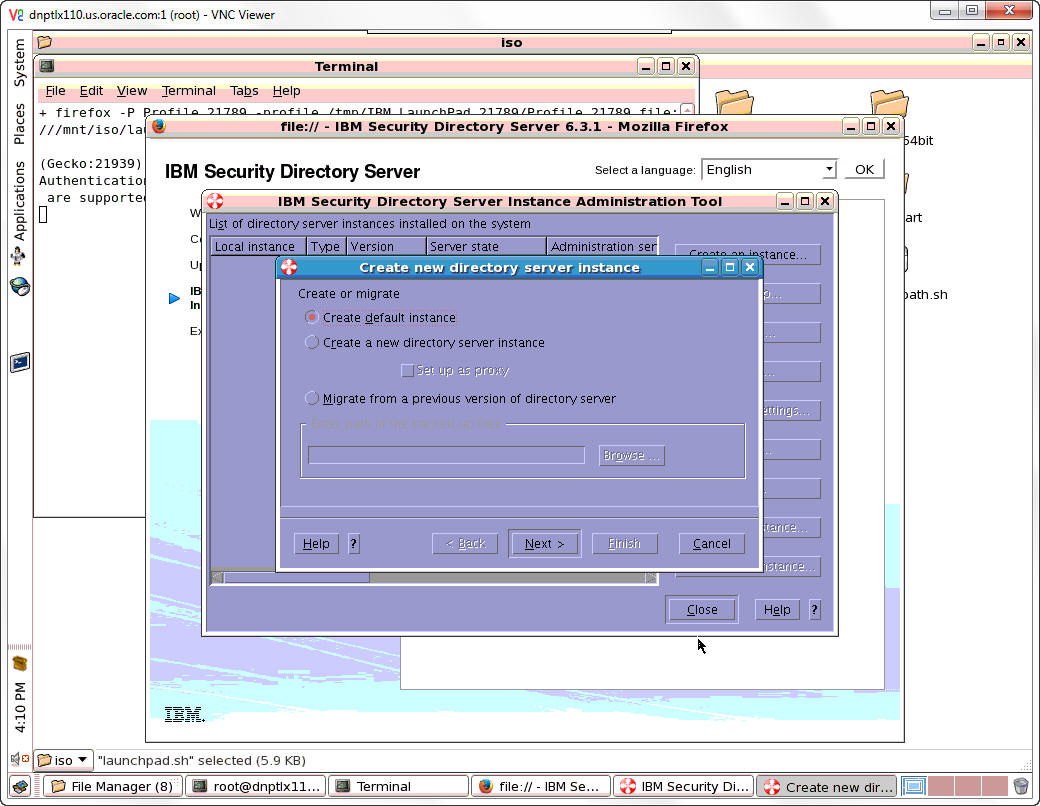Click the Browse button for backup path
Screen dimensions: 1040x806
pyautogui.click(x=631, y=455)
